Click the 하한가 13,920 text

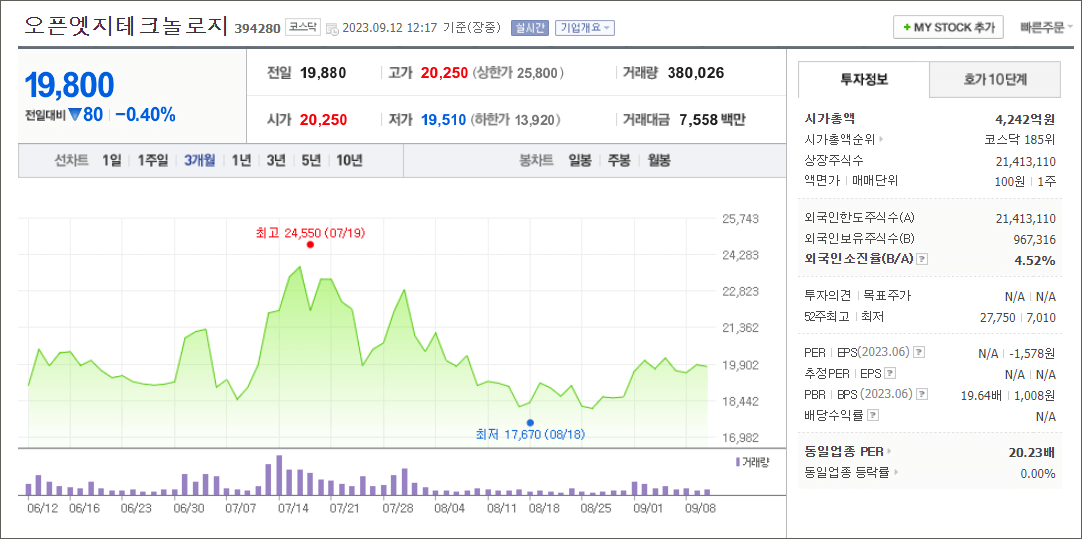click(x=515, y=120)
